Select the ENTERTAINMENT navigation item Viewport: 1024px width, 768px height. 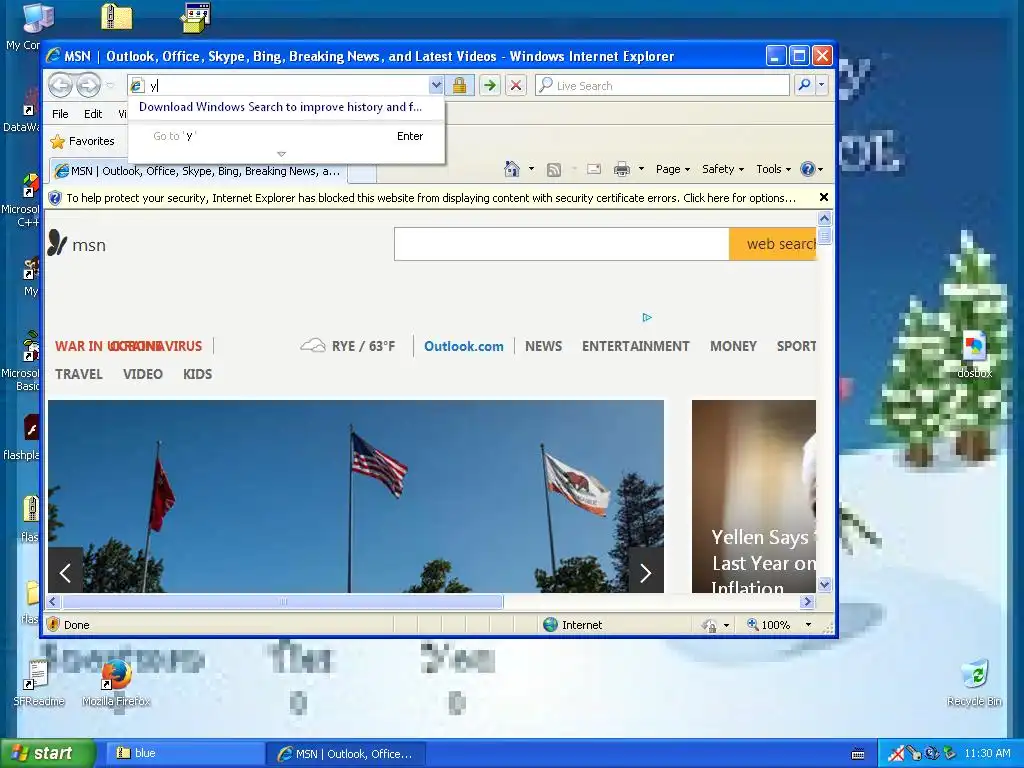pyautogui.click(x=635, y=346)
